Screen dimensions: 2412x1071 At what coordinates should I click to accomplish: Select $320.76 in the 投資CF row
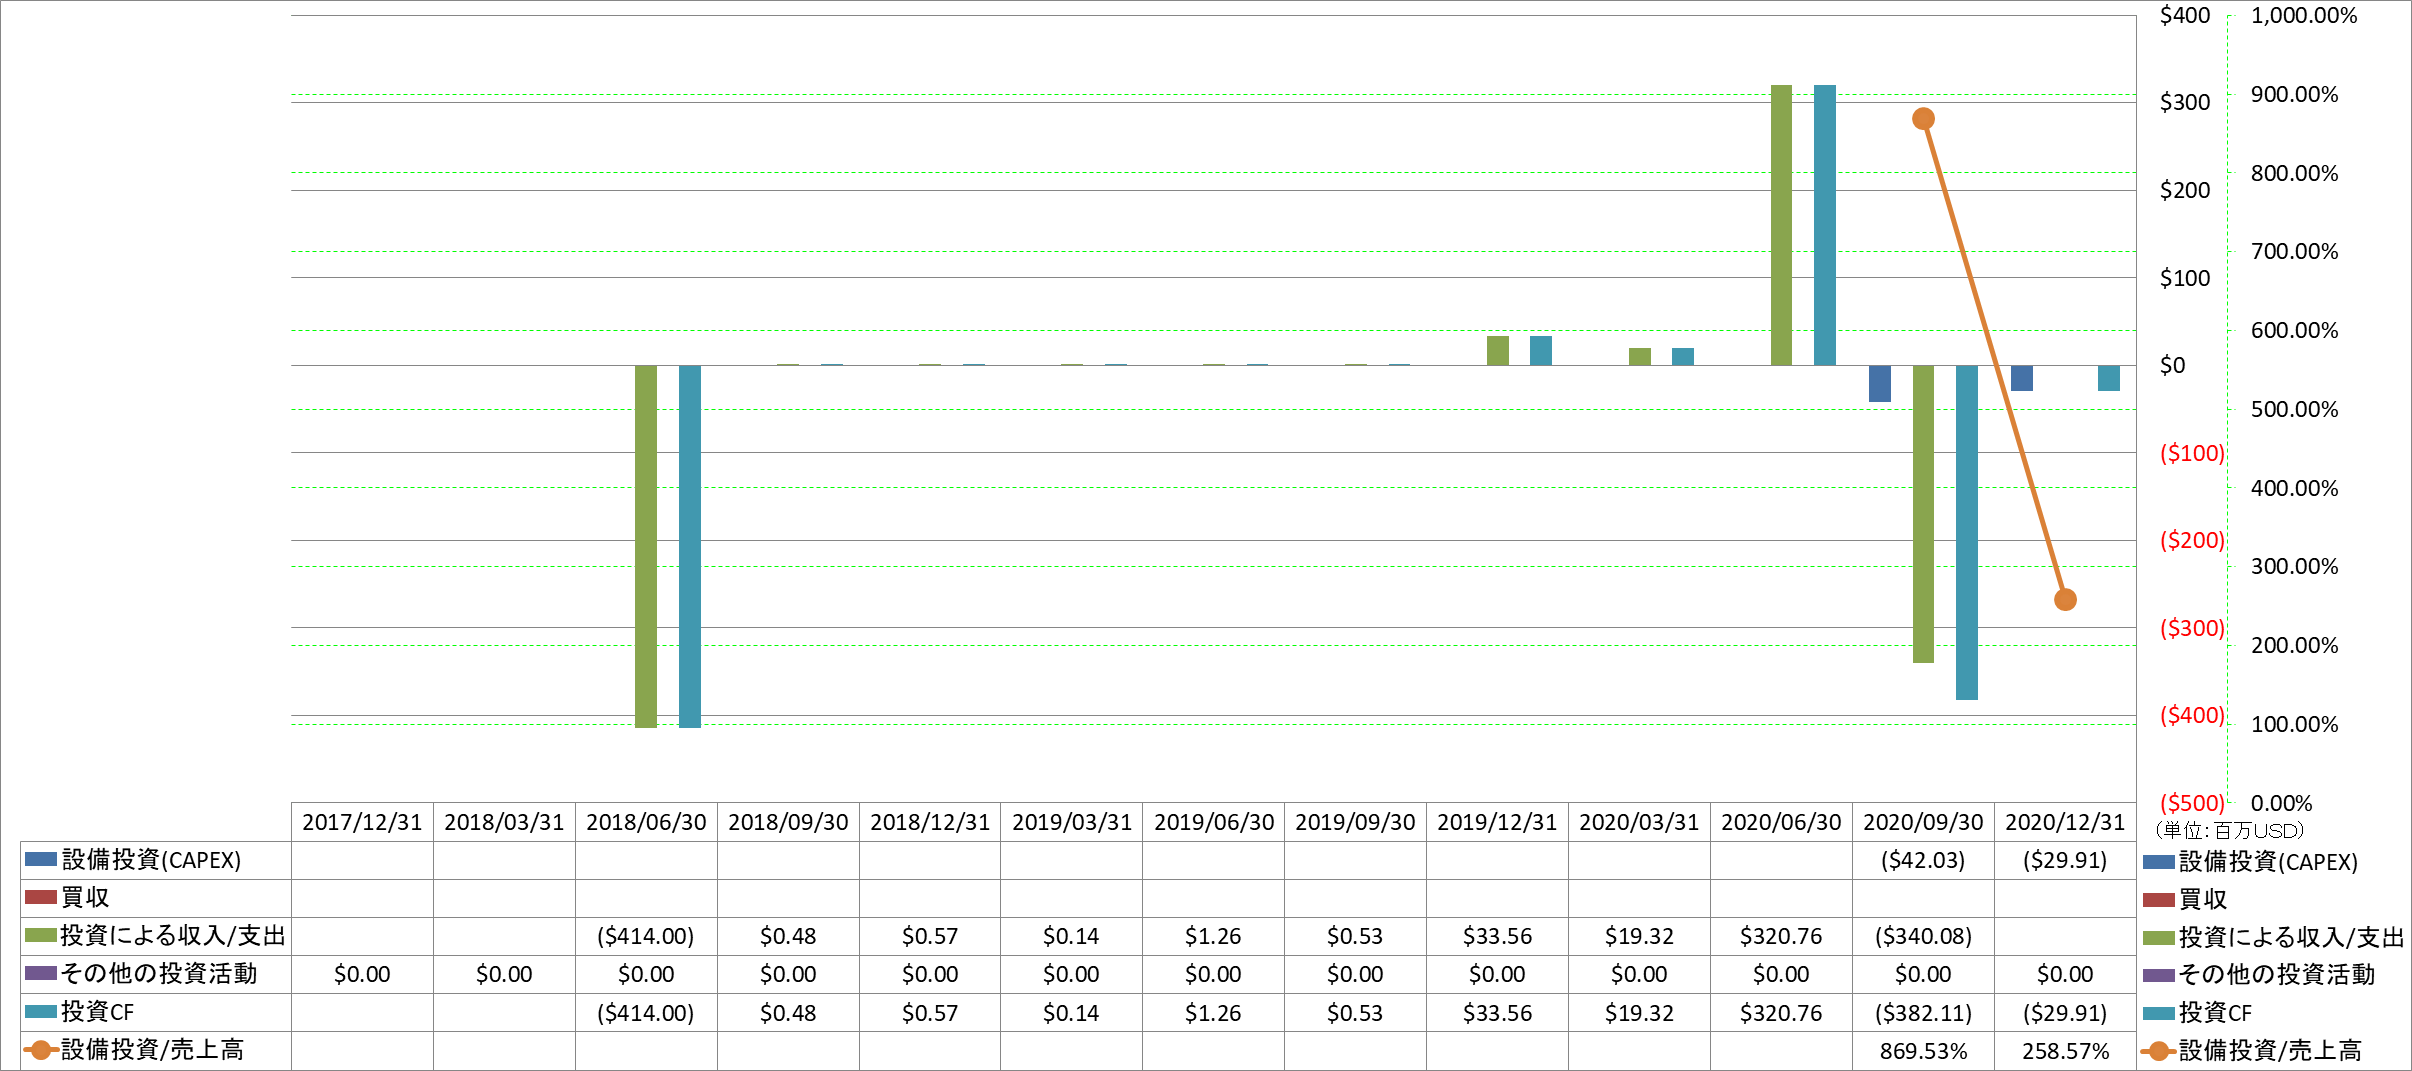point(1781,1013)
